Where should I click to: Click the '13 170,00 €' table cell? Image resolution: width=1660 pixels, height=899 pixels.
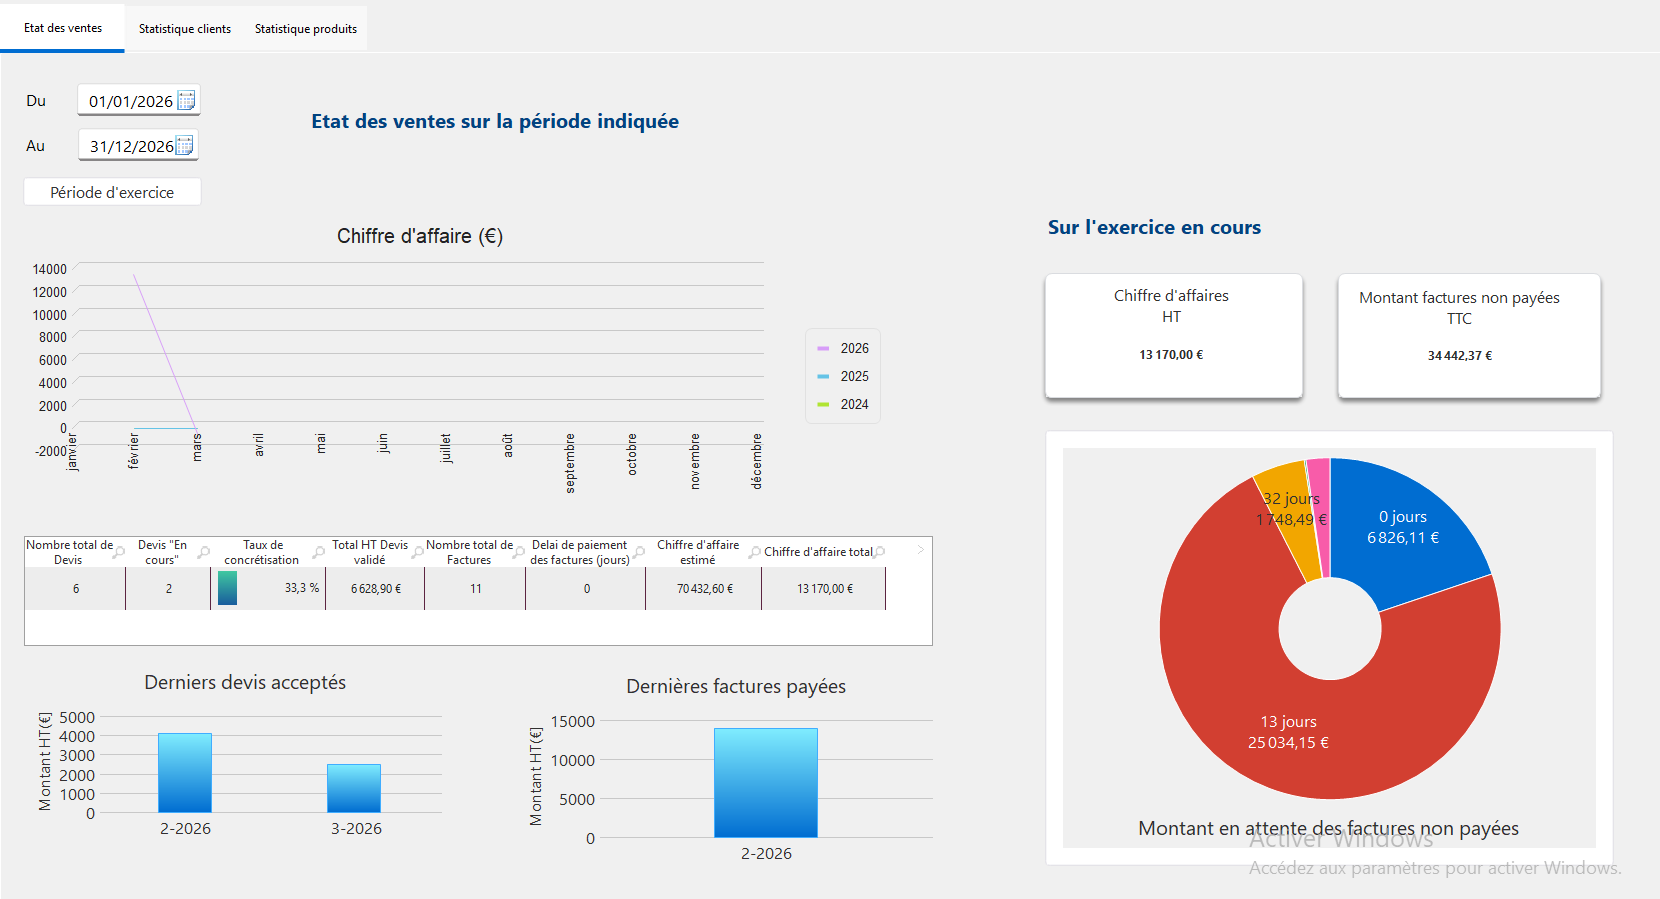pos(825,589)
